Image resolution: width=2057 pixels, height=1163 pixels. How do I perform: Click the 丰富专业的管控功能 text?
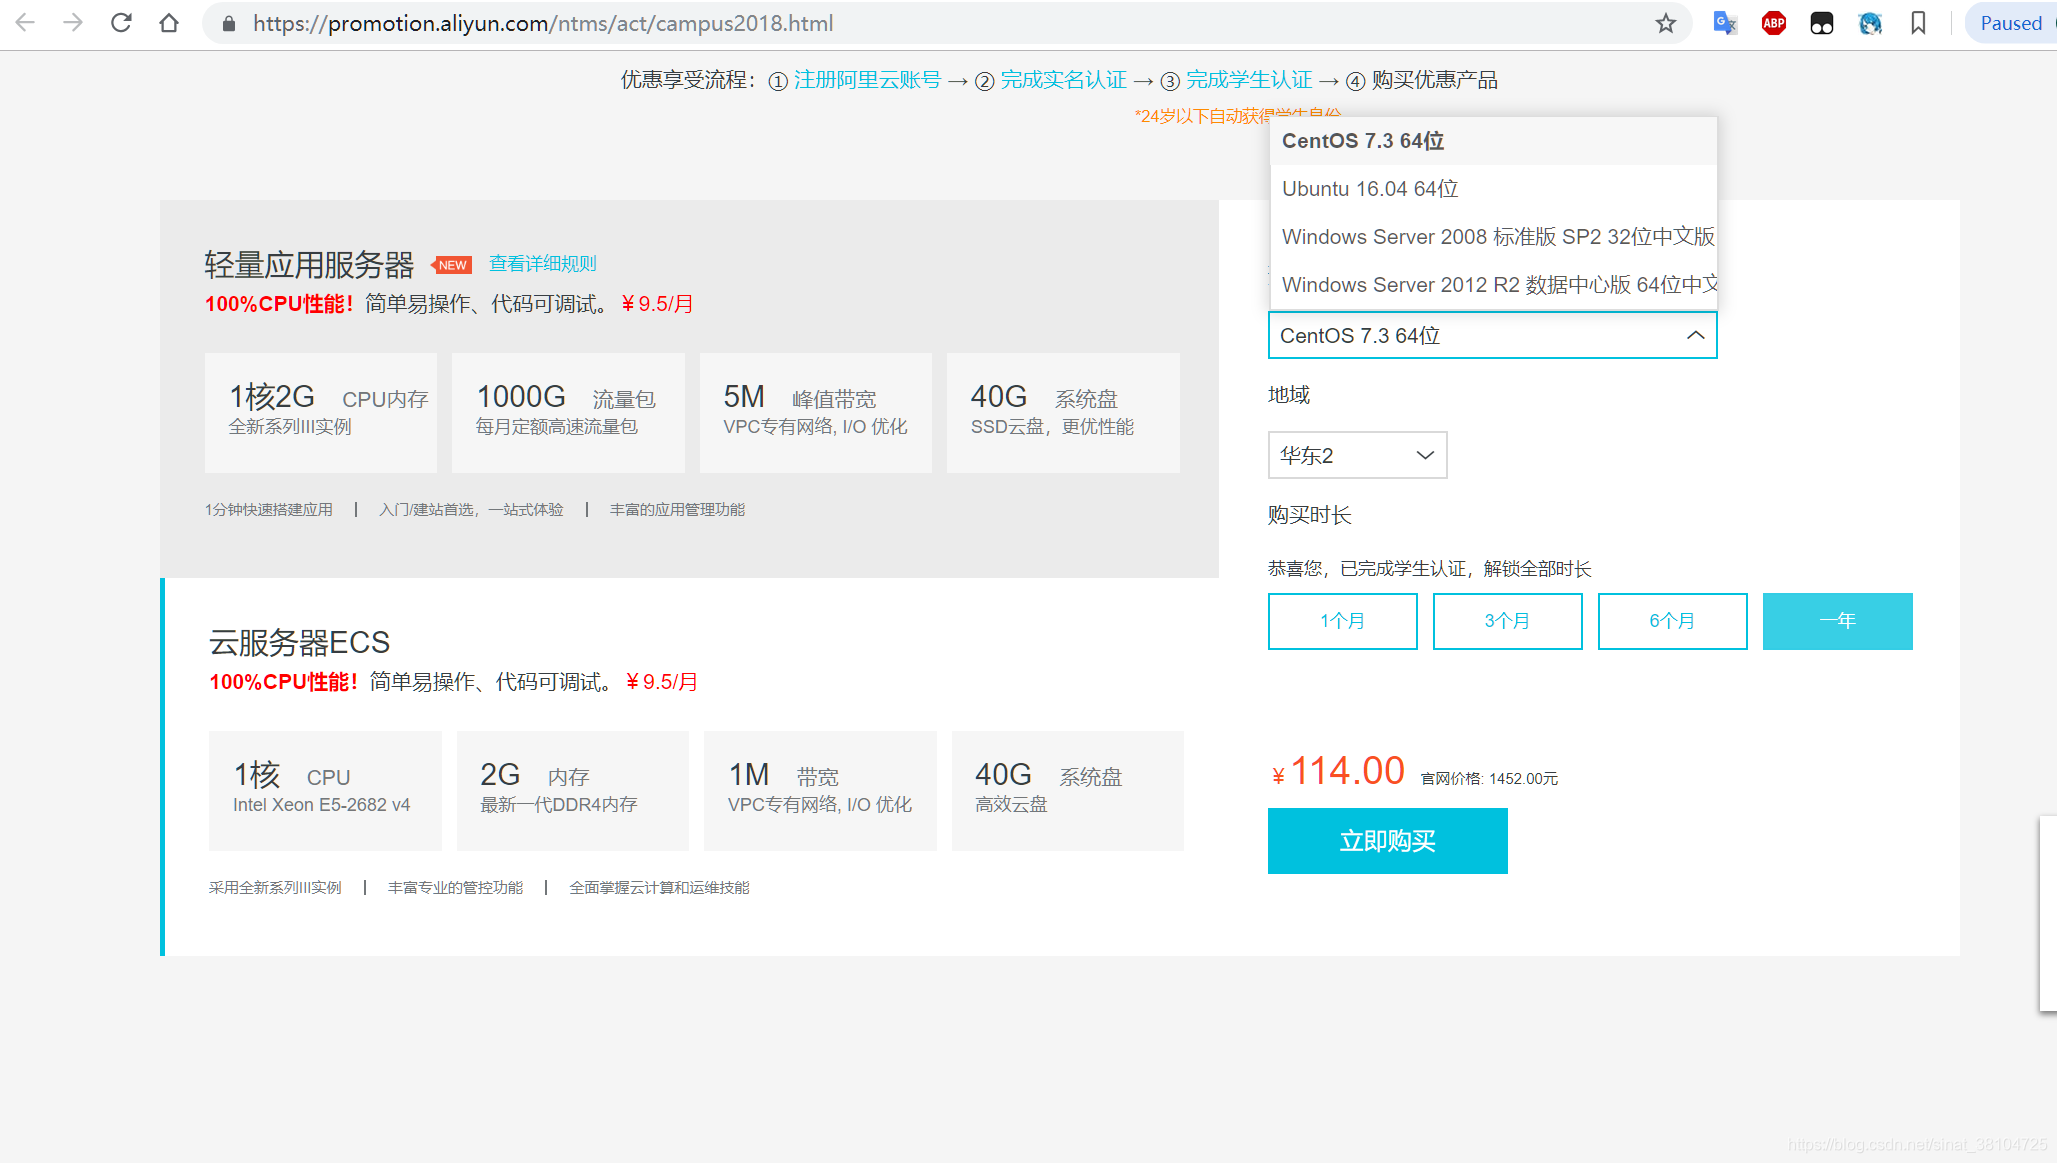456,888
